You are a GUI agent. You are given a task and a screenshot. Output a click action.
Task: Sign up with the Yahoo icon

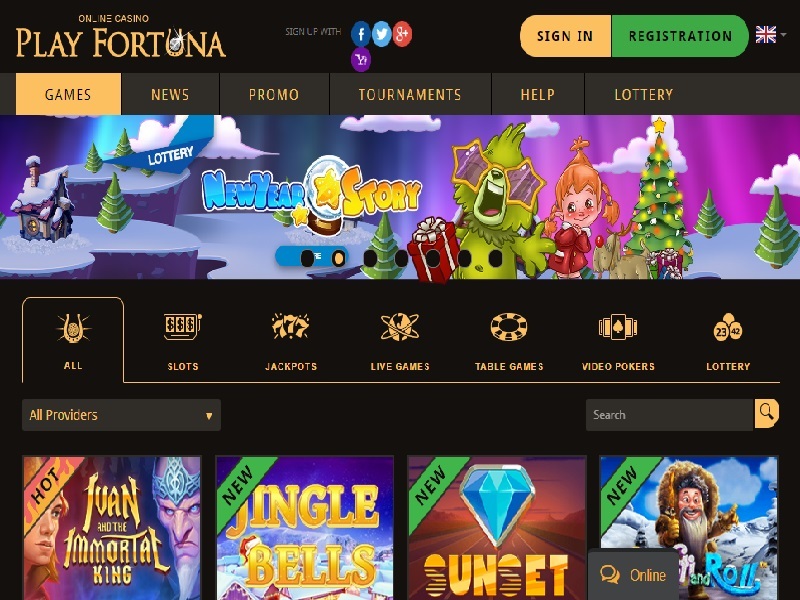point(361,60)
